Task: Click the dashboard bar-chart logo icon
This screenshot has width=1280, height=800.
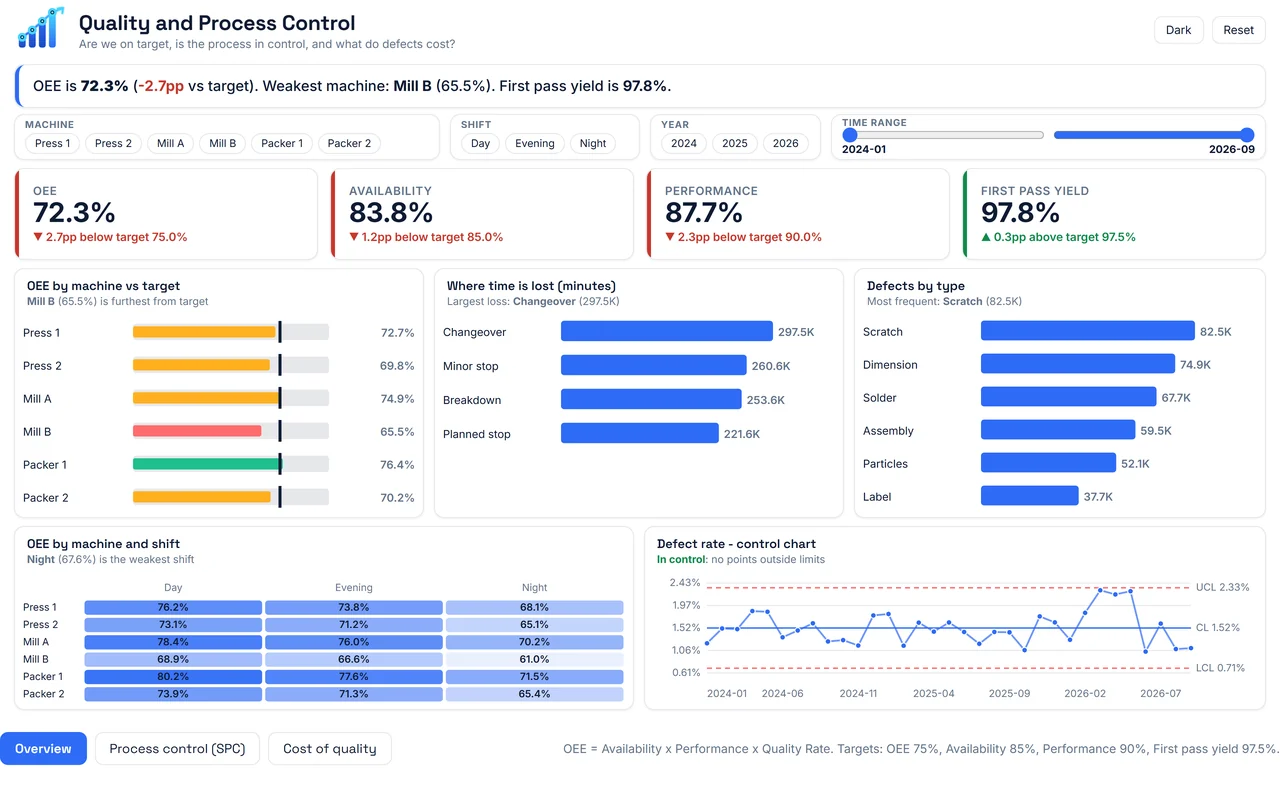Action: pos(41,28)
